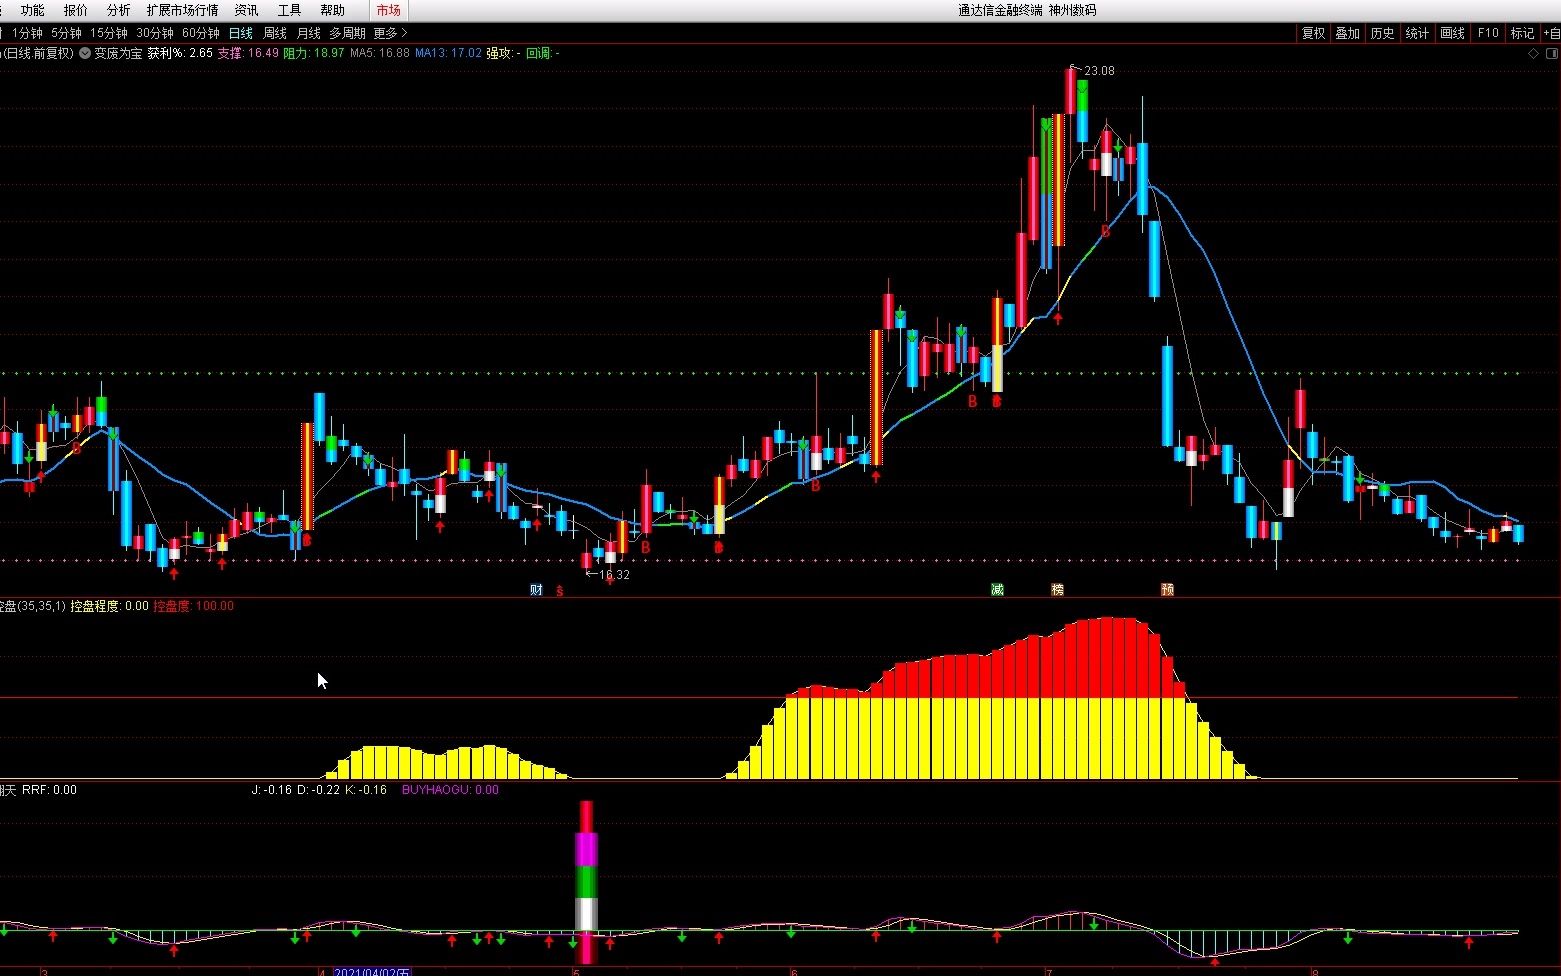
Task: Click the 减 marker below chart
Action: 997,590
